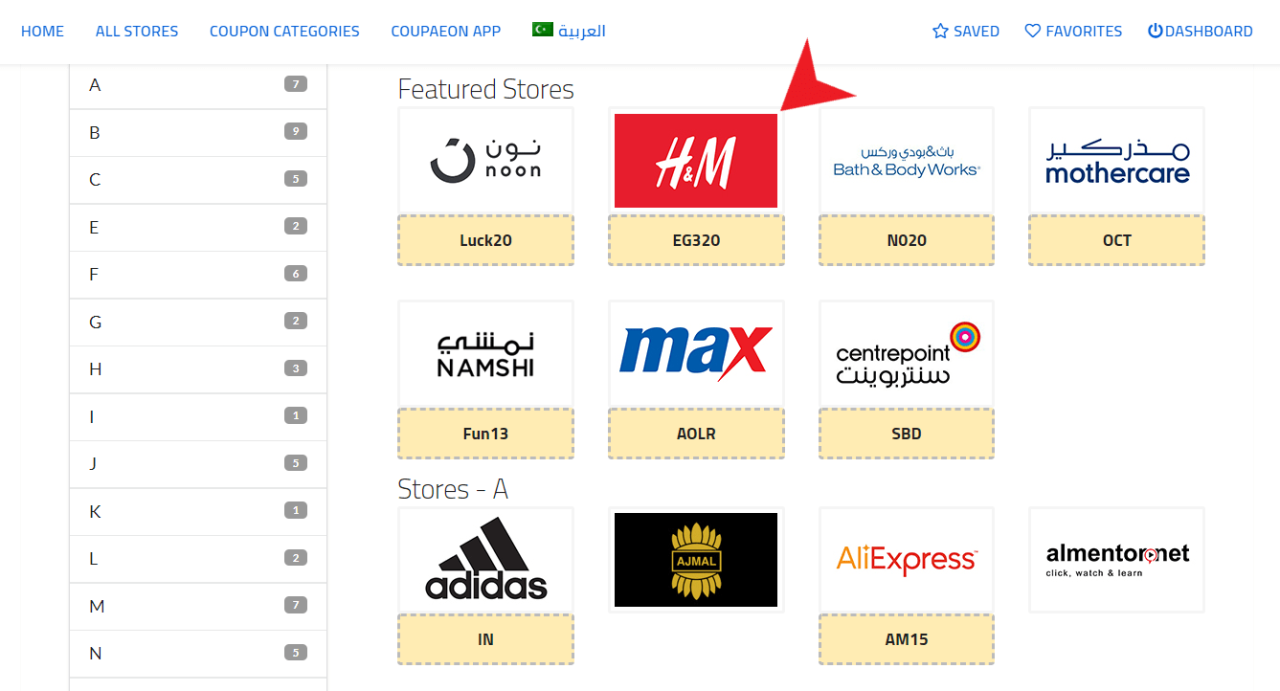Reveal the EG320 coupon code
Viewport: 1280px width, 691px height.
click(x=696, y=240)
